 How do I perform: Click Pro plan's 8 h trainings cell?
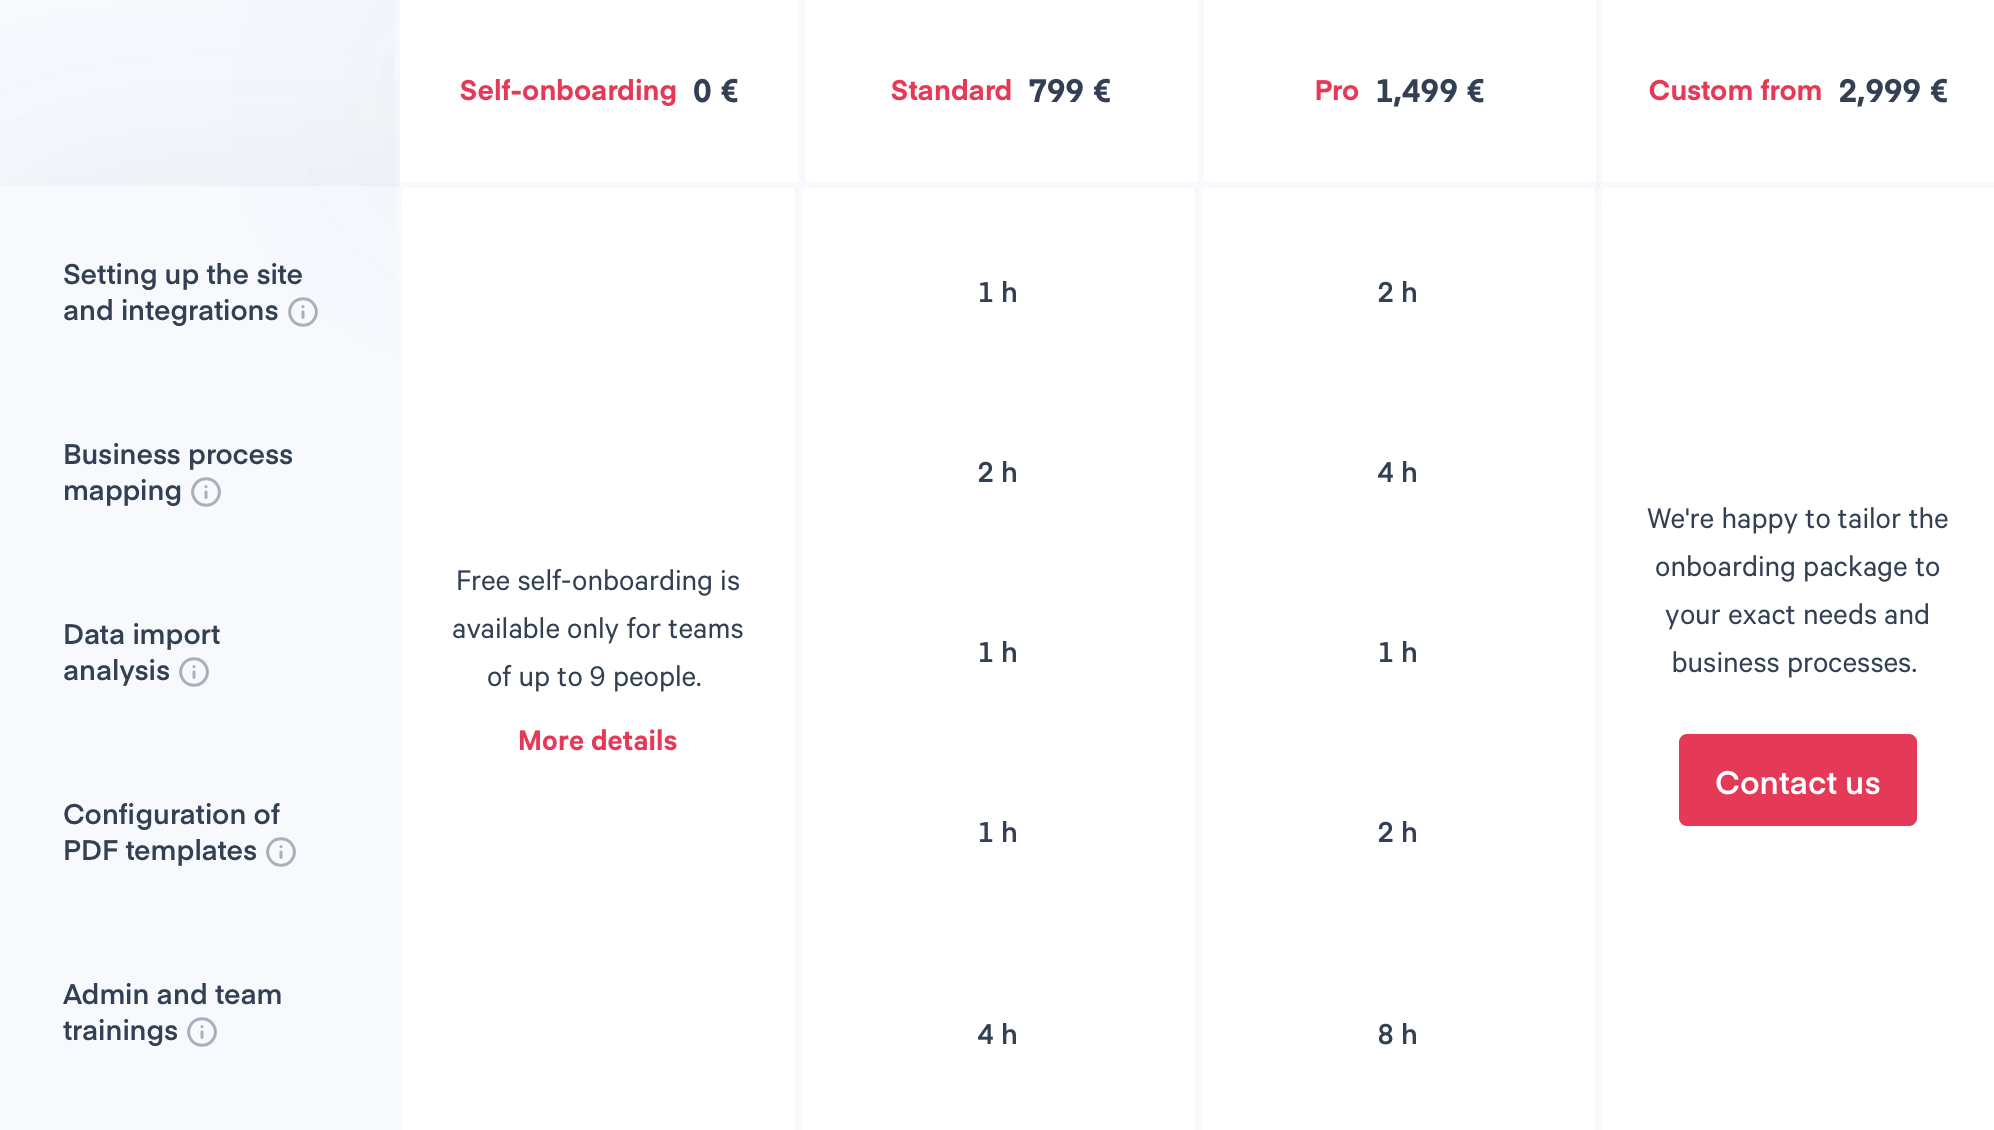click(1397, 1034)
